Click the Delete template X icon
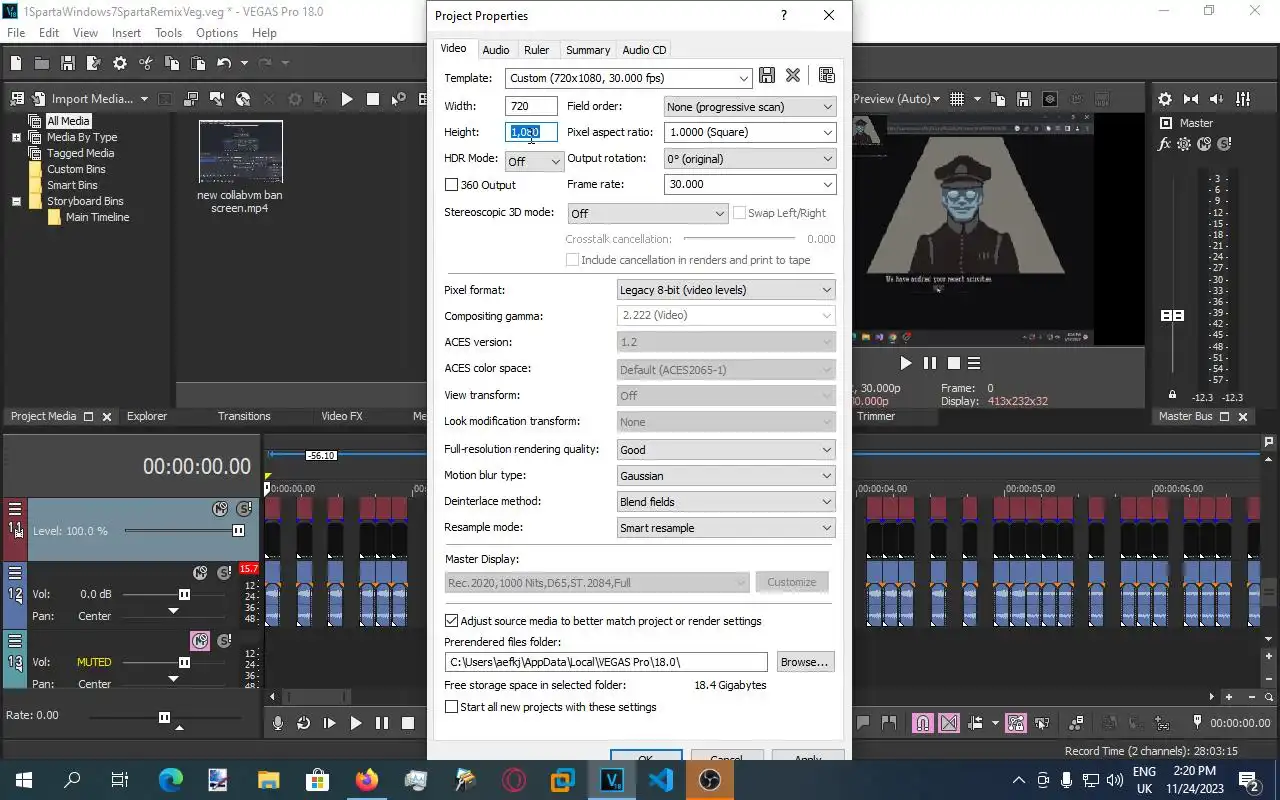Screen dimensions: 1280x800 (x=793, y=76)
